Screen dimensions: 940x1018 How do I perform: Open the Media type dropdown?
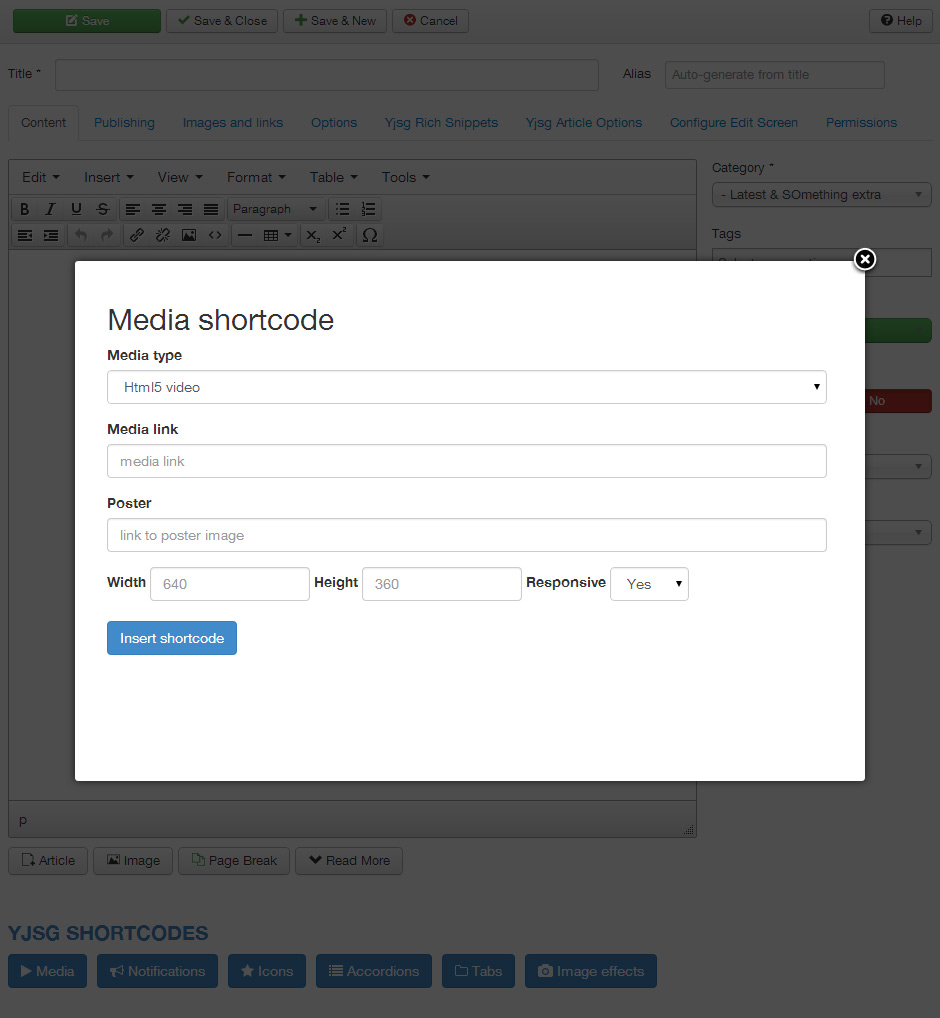coord(466,387)
